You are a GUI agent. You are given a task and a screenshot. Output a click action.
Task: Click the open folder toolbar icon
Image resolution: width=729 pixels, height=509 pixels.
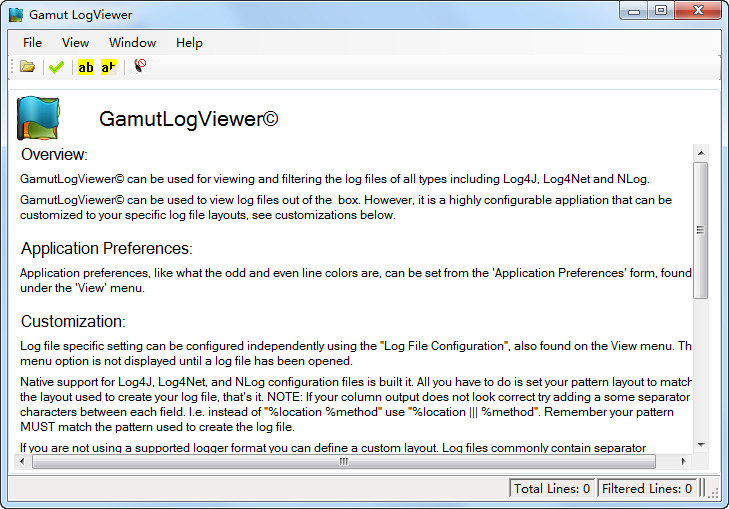[27, 67]
